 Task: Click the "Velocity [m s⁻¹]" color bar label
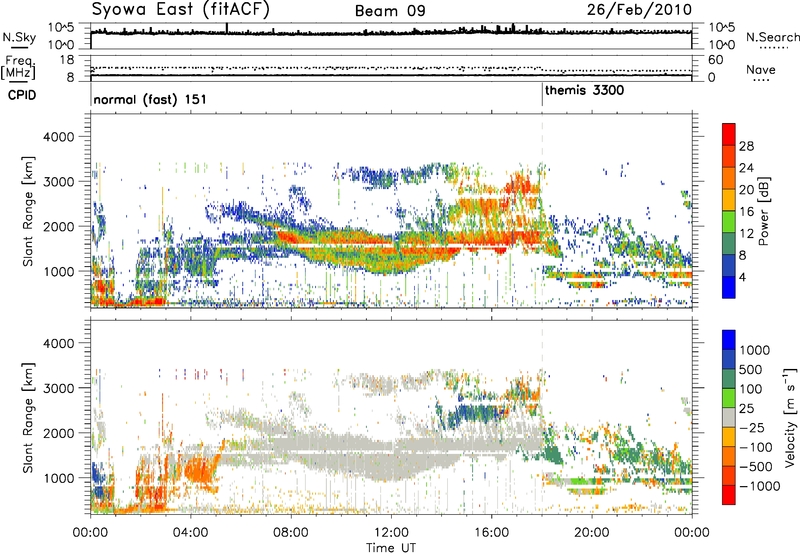click(790, 417)
